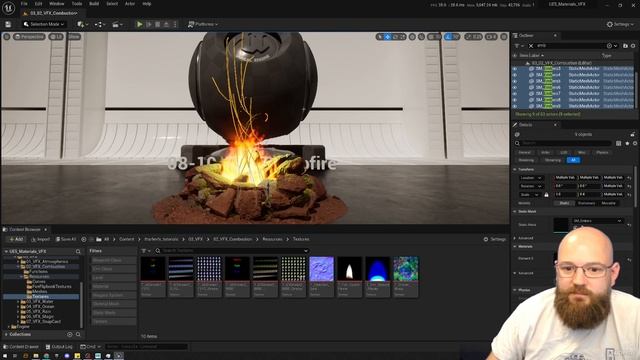Click the Stop simulation button
The image size is (640, 360).
[158, 24]
